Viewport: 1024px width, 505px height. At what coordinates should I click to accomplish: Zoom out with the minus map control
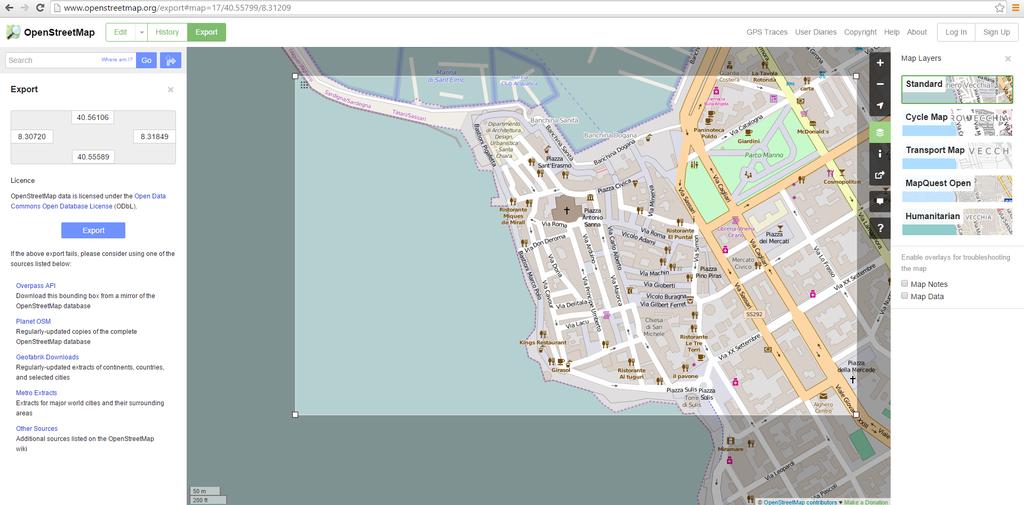click(880, 84)
